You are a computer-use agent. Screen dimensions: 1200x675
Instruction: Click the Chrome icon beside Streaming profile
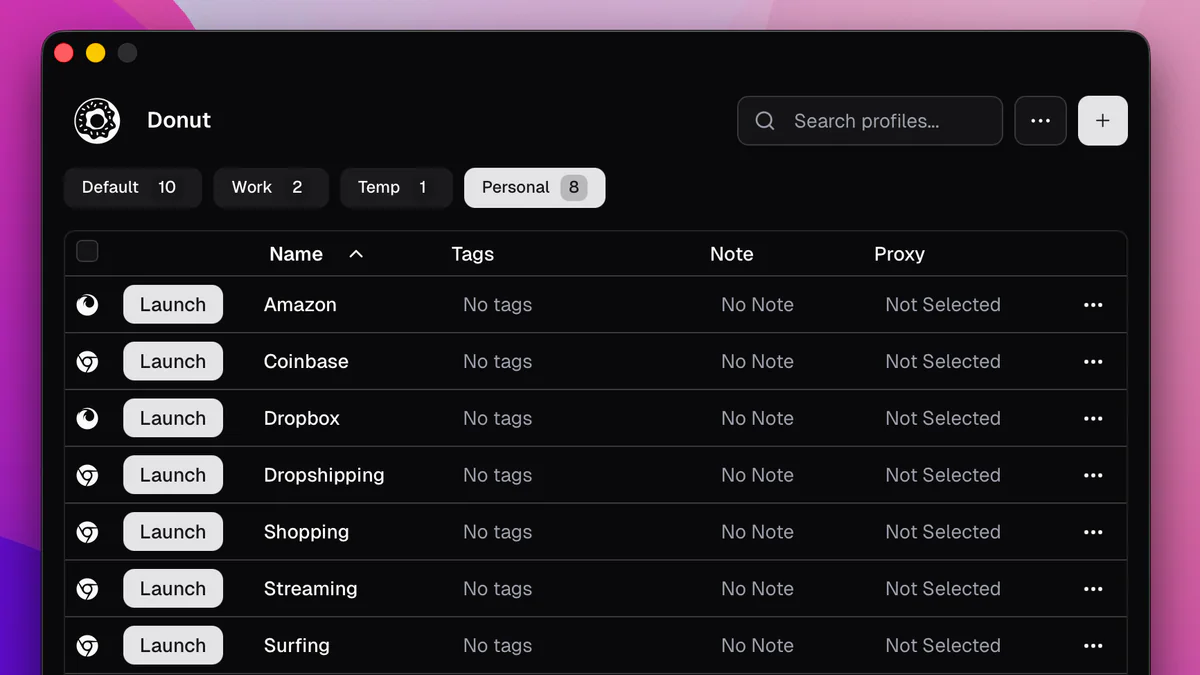pos(88,589)
